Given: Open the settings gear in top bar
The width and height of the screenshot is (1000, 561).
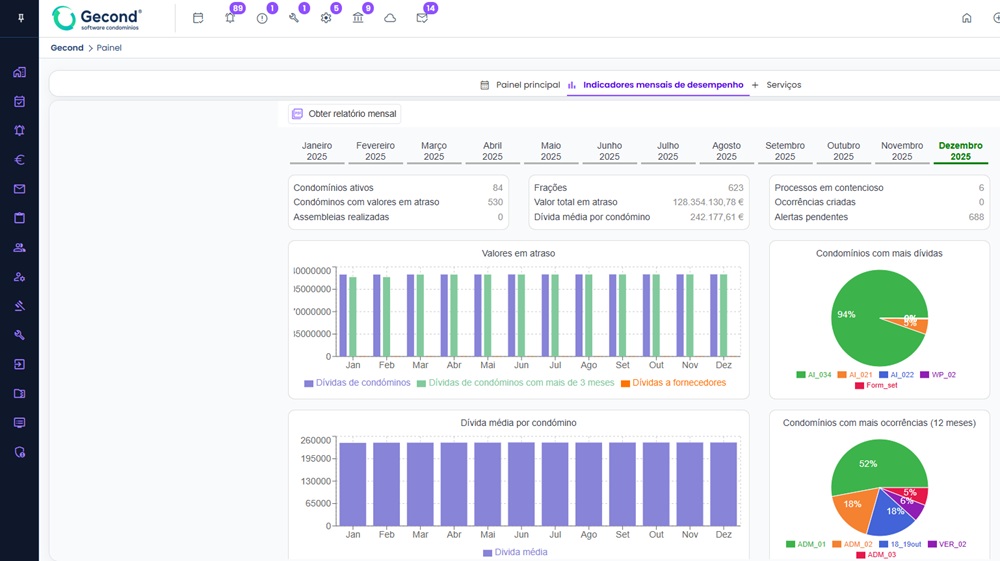Looking at the screenshot, I should click(326, 18).
